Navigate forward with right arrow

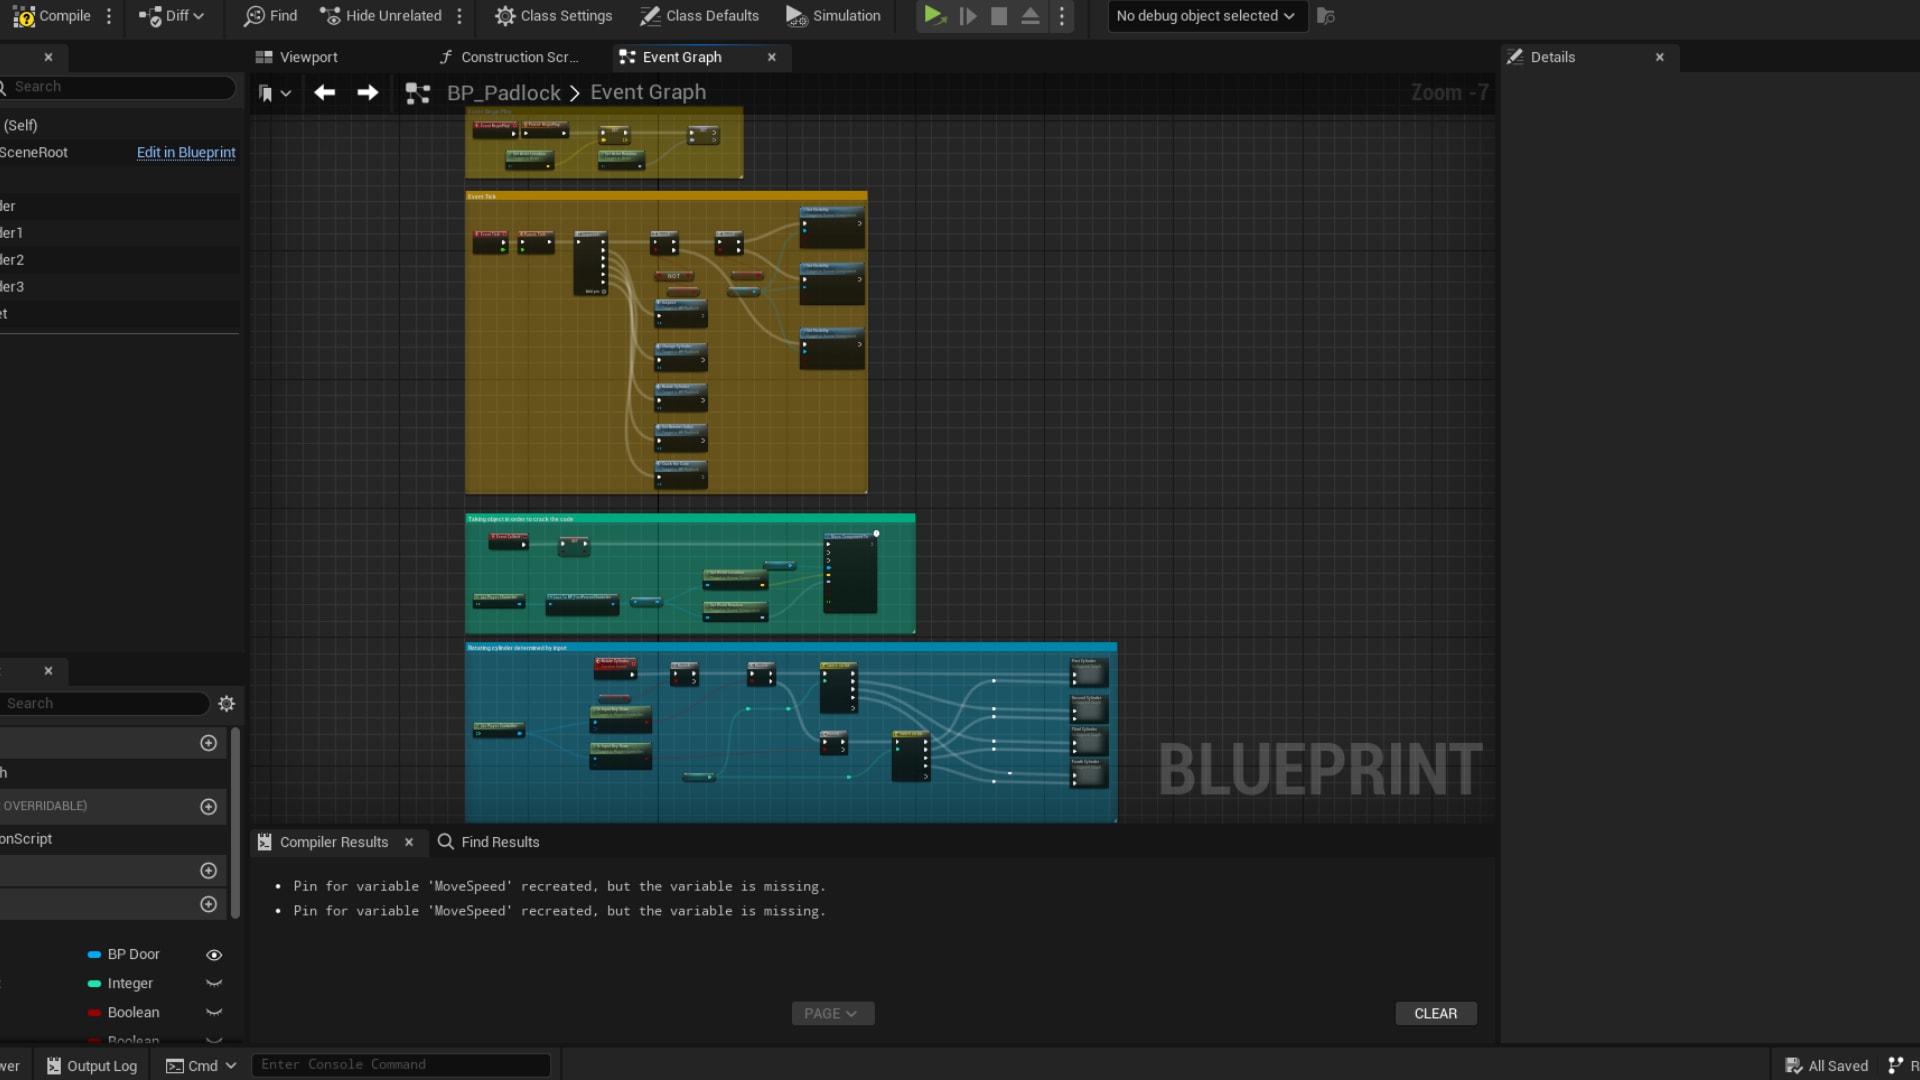[368, 93]
